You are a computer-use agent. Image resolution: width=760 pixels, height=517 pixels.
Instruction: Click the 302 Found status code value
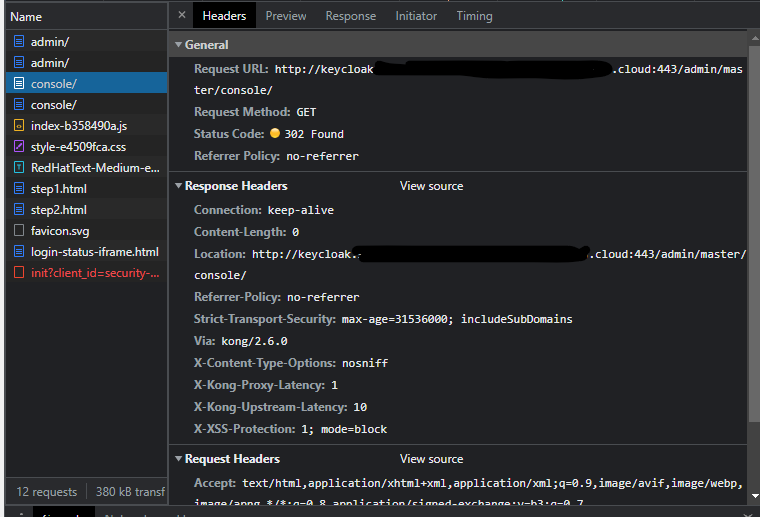[x=314, y=134]
